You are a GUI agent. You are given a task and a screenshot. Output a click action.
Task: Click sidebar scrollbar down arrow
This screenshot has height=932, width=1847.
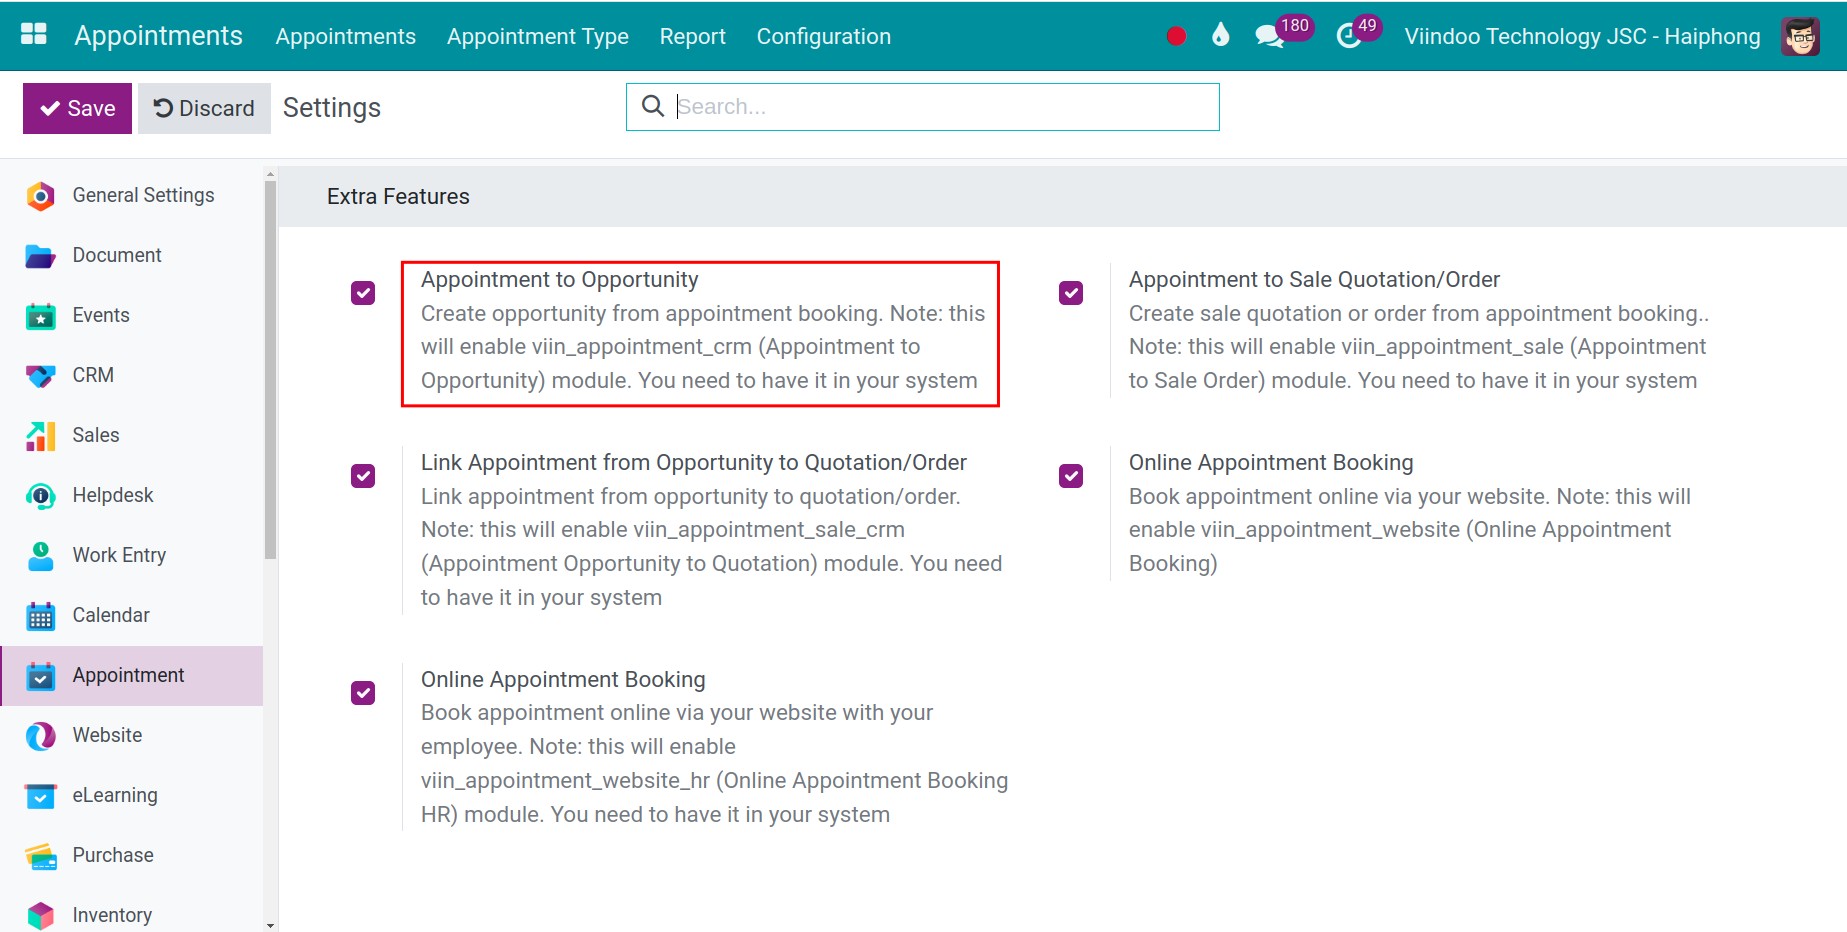[x=270, y=926]
